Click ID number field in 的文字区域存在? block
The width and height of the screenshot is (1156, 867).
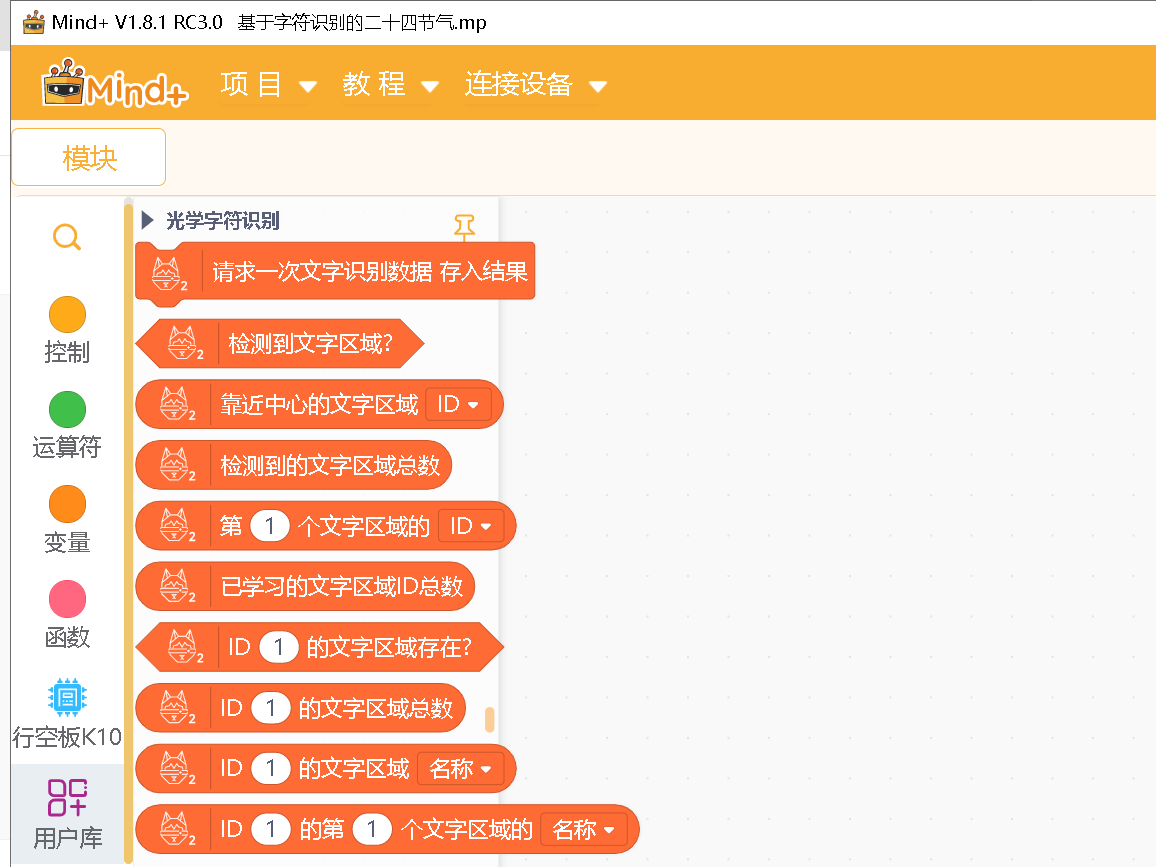[279, 647]
